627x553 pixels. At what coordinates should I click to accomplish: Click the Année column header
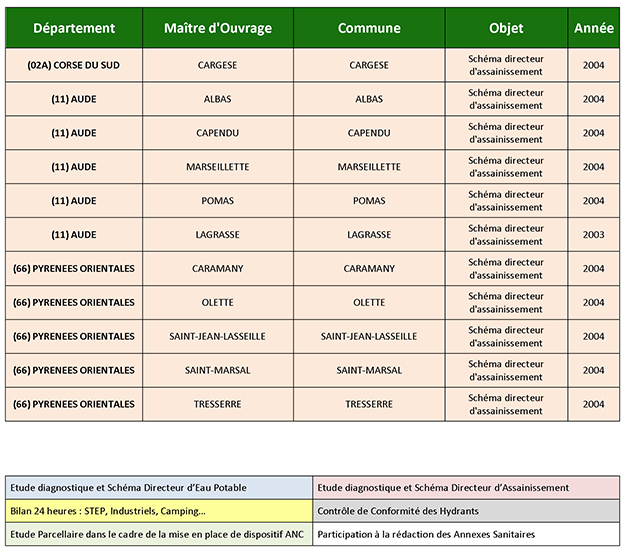click(x=594, y=28)
